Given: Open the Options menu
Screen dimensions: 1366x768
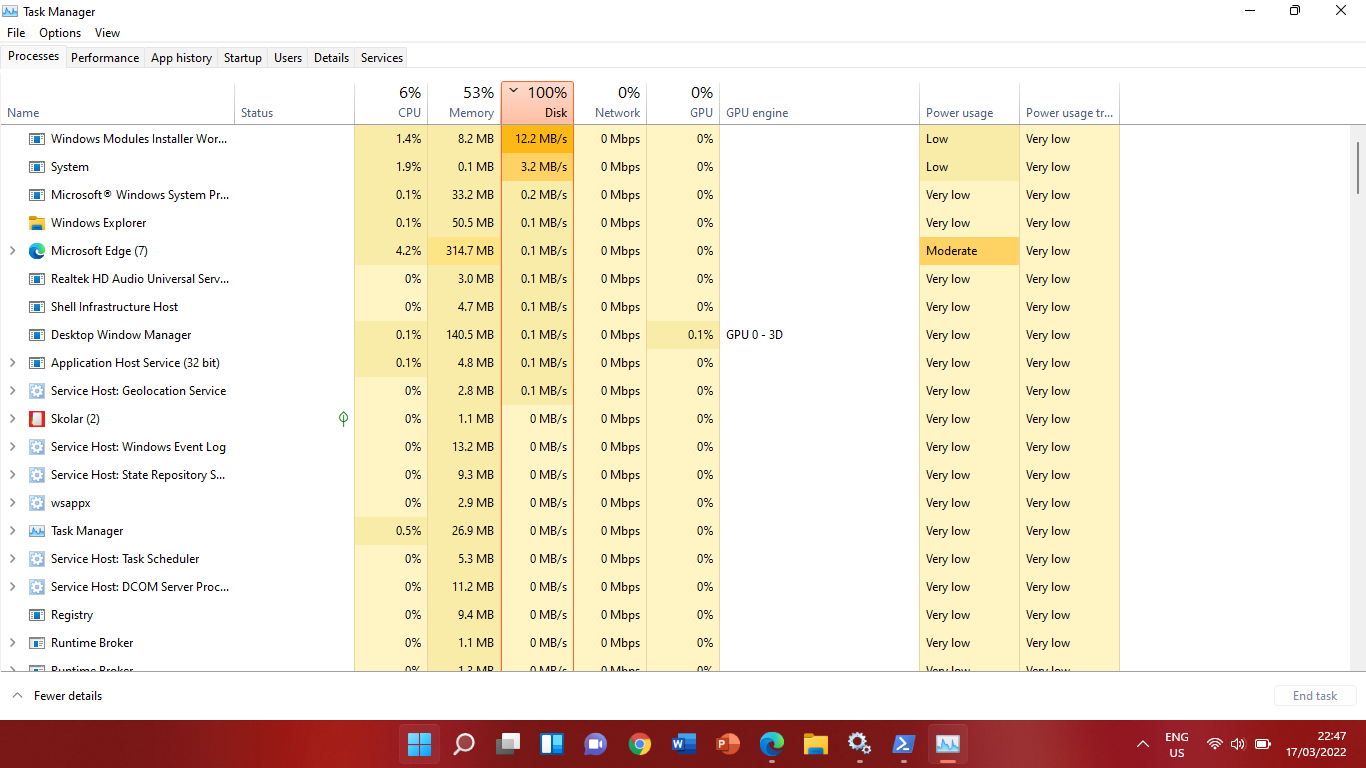Looking at the screenshot, I should coord(60,33).
